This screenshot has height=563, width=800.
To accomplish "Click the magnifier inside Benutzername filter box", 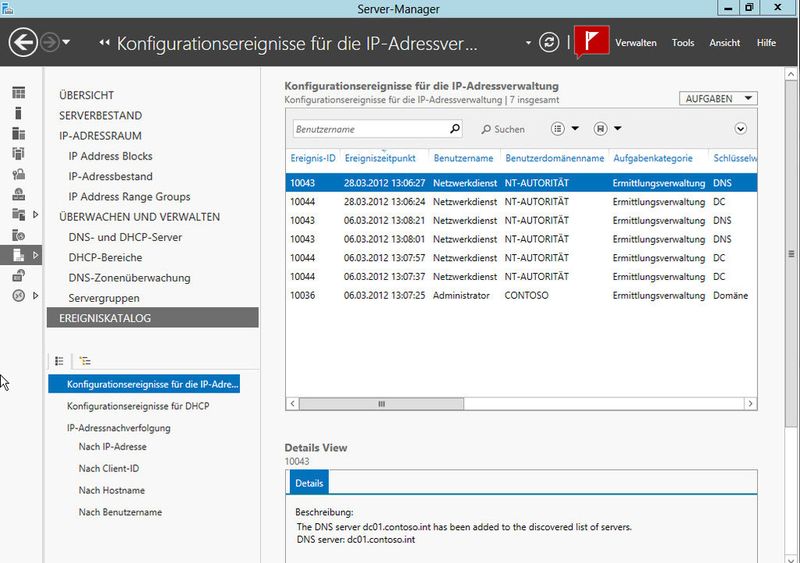I will coord(455,129).
